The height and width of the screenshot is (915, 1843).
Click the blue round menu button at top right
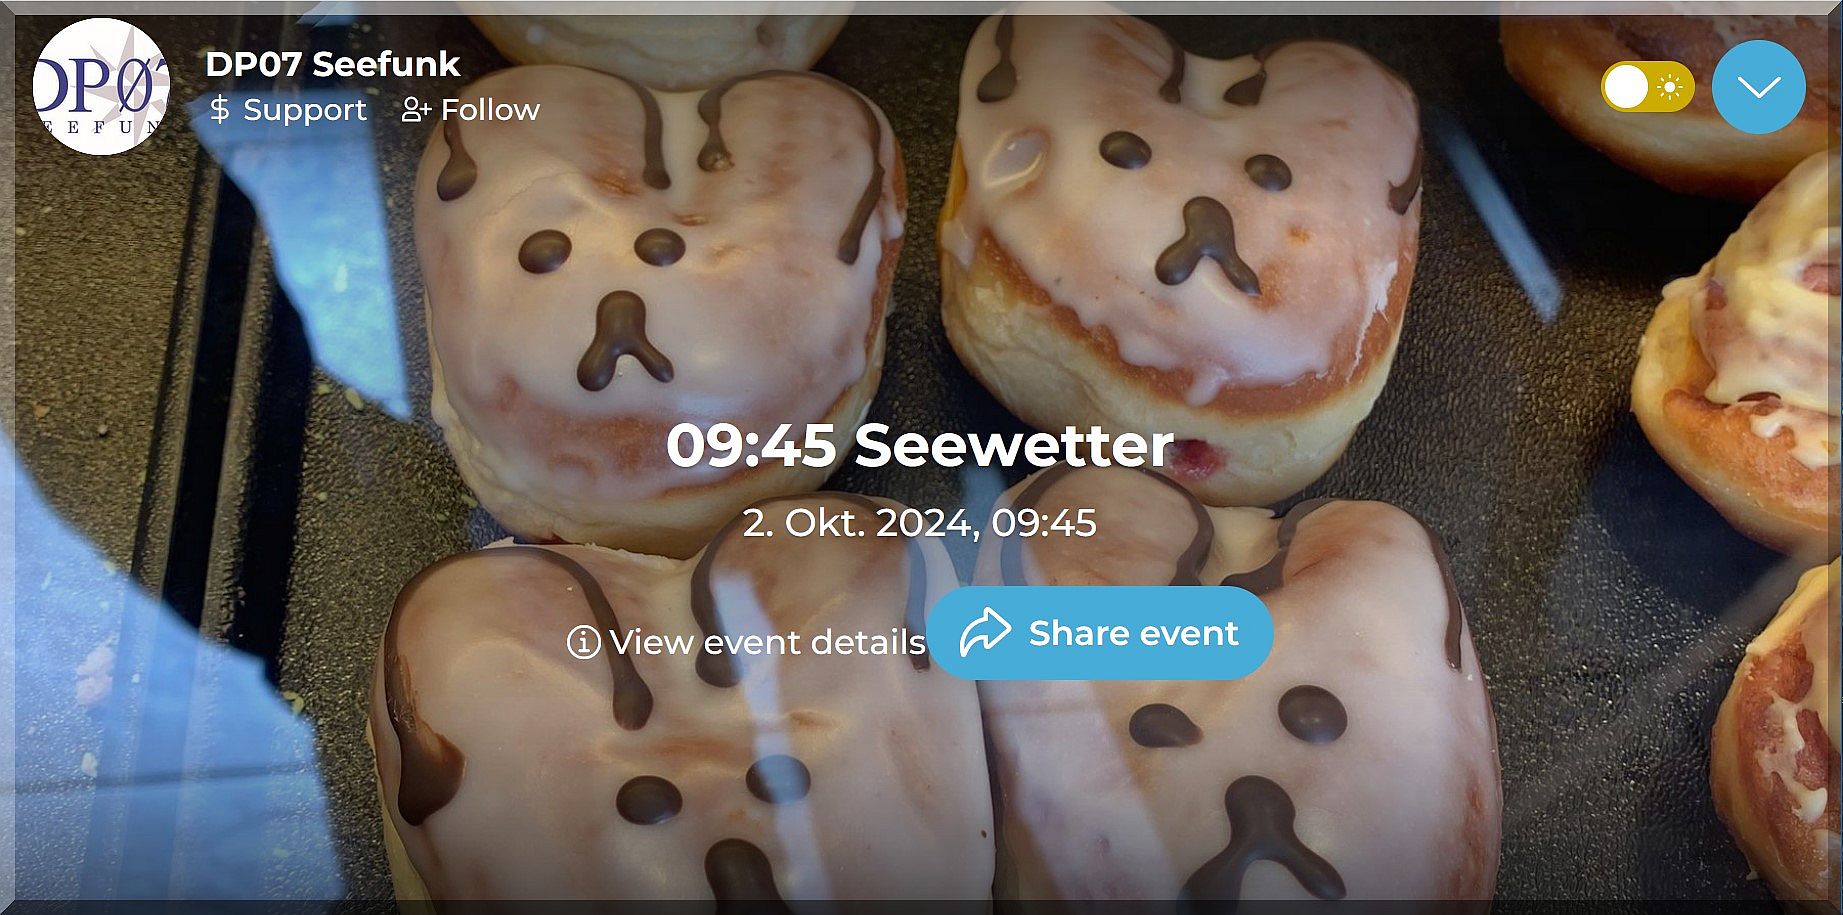click(x=1758, y=87)
